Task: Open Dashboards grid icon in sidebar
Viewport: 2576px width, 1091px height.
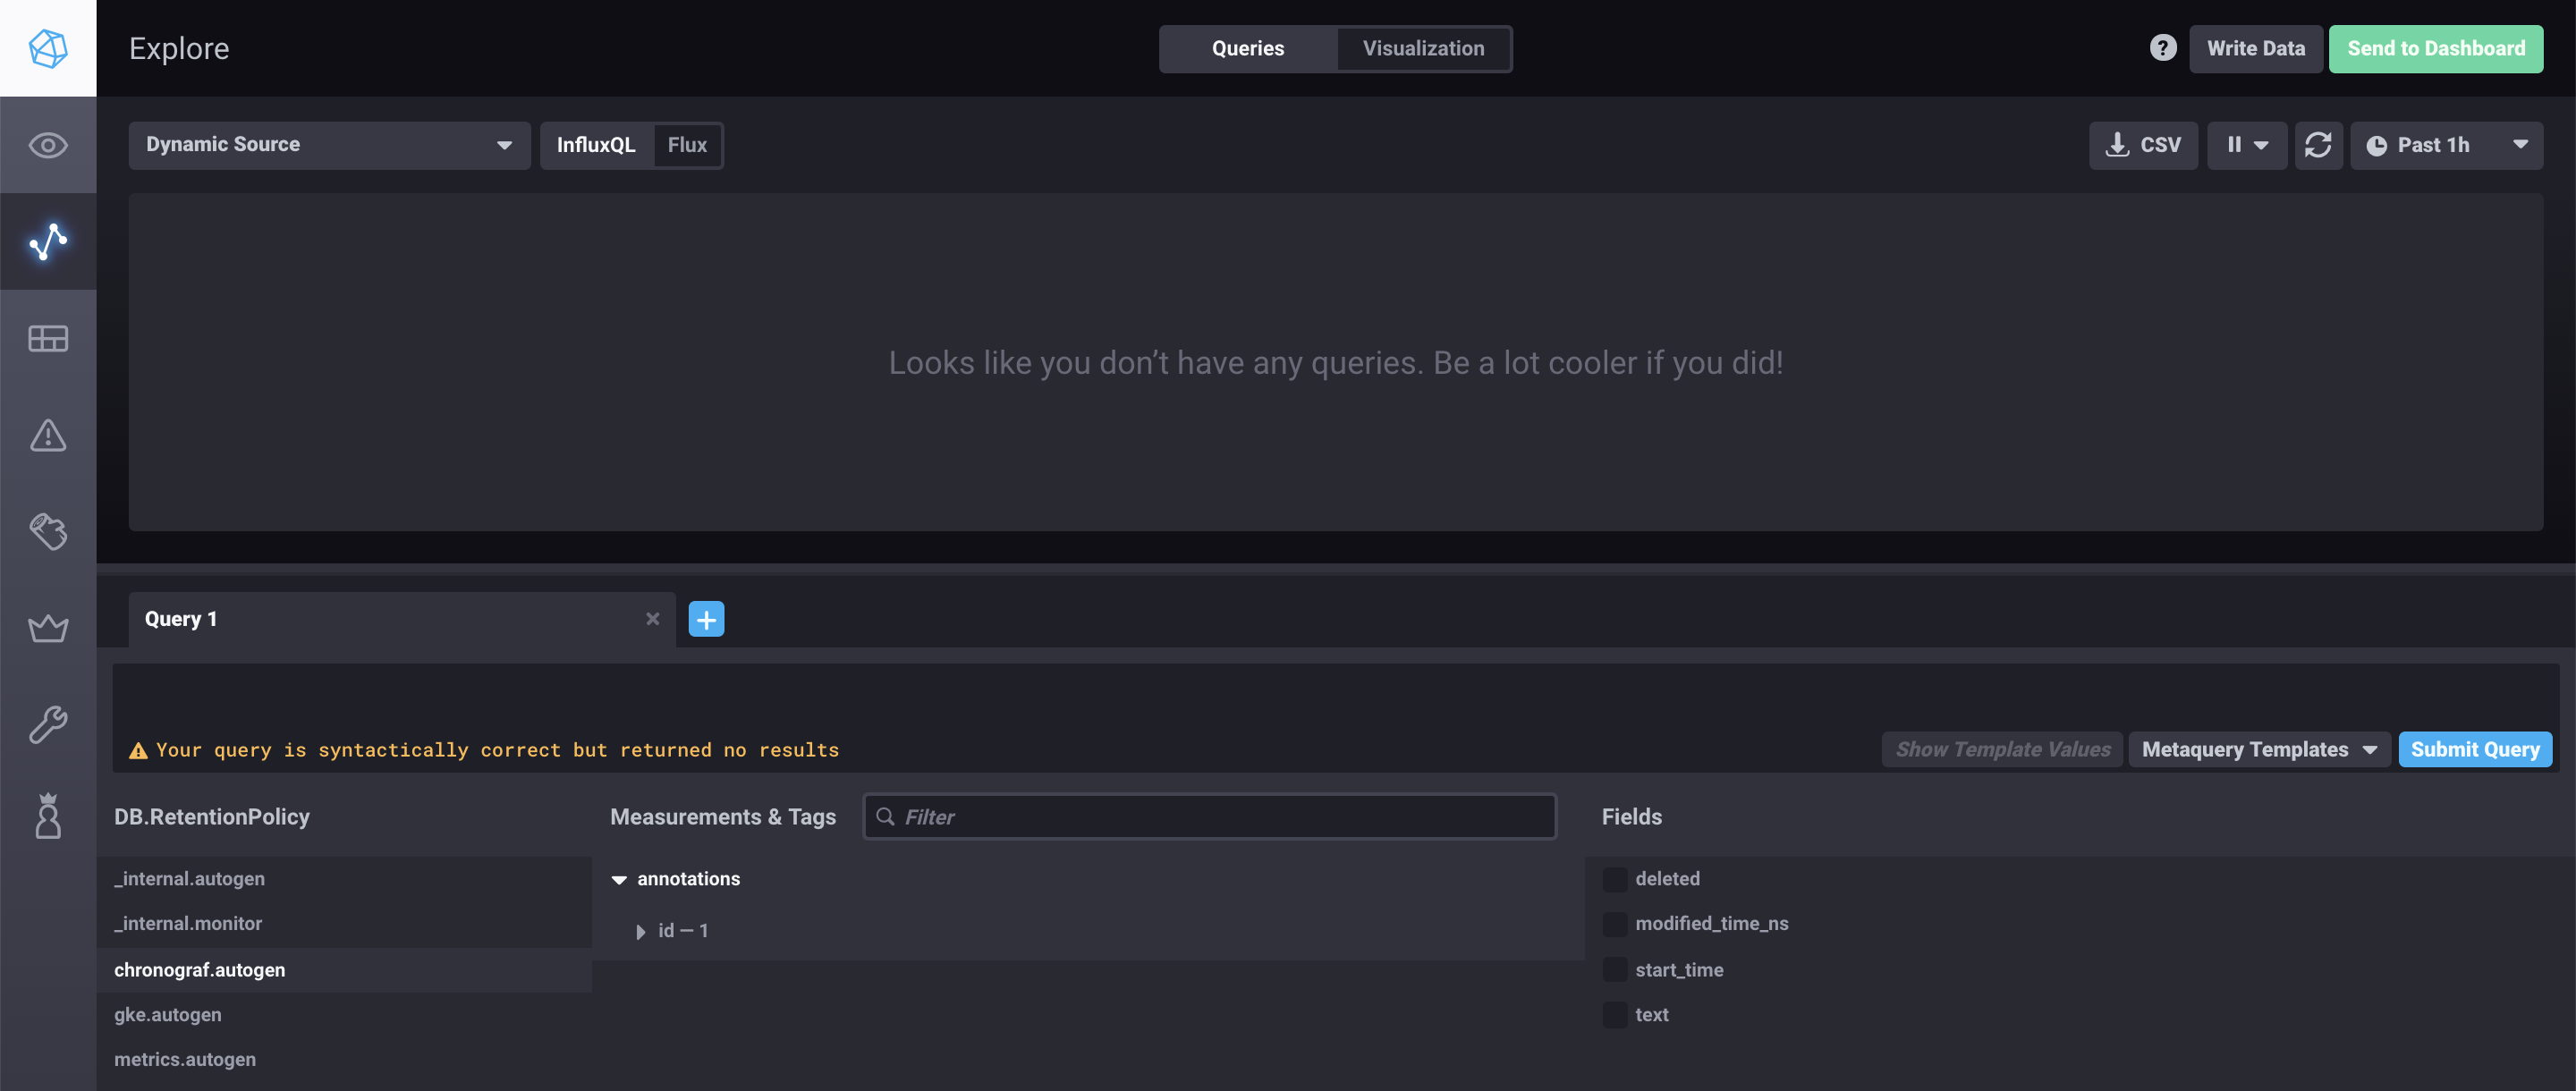Action: tap(48, 338)
